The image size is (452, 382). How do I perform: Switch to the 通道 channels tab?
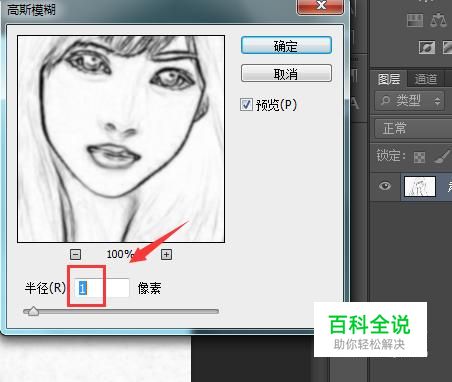pyautogui.click(x=425, y=79)
